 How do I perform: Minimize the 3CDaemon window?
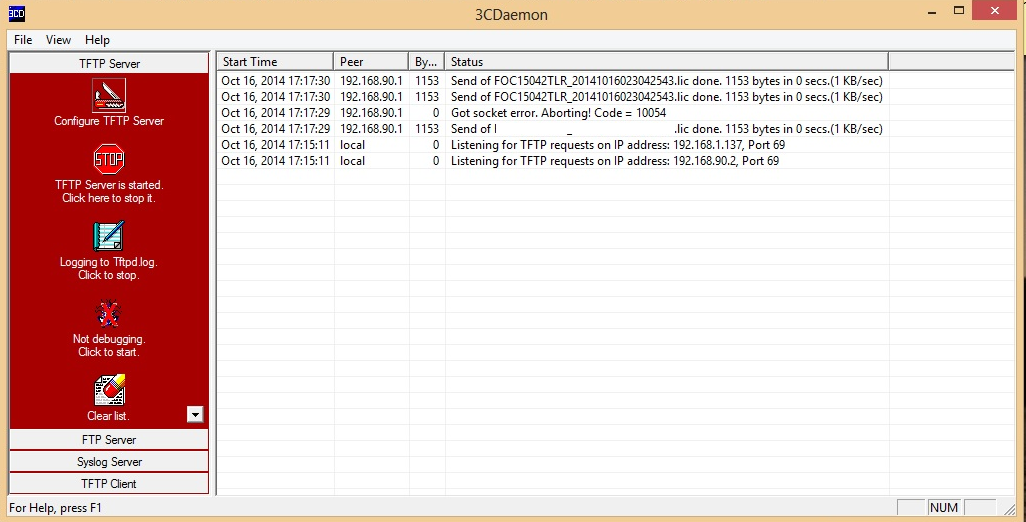coord(932,11)
